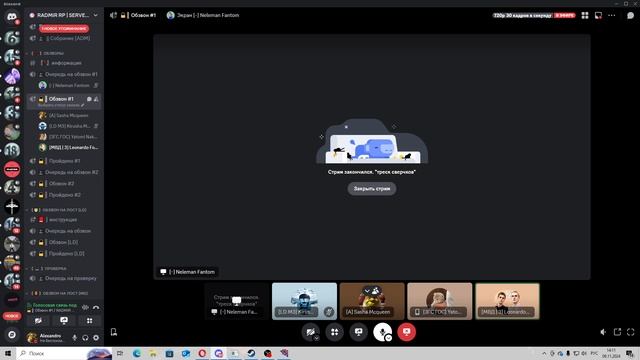Pop out the call window

click(x=617, y=332)
